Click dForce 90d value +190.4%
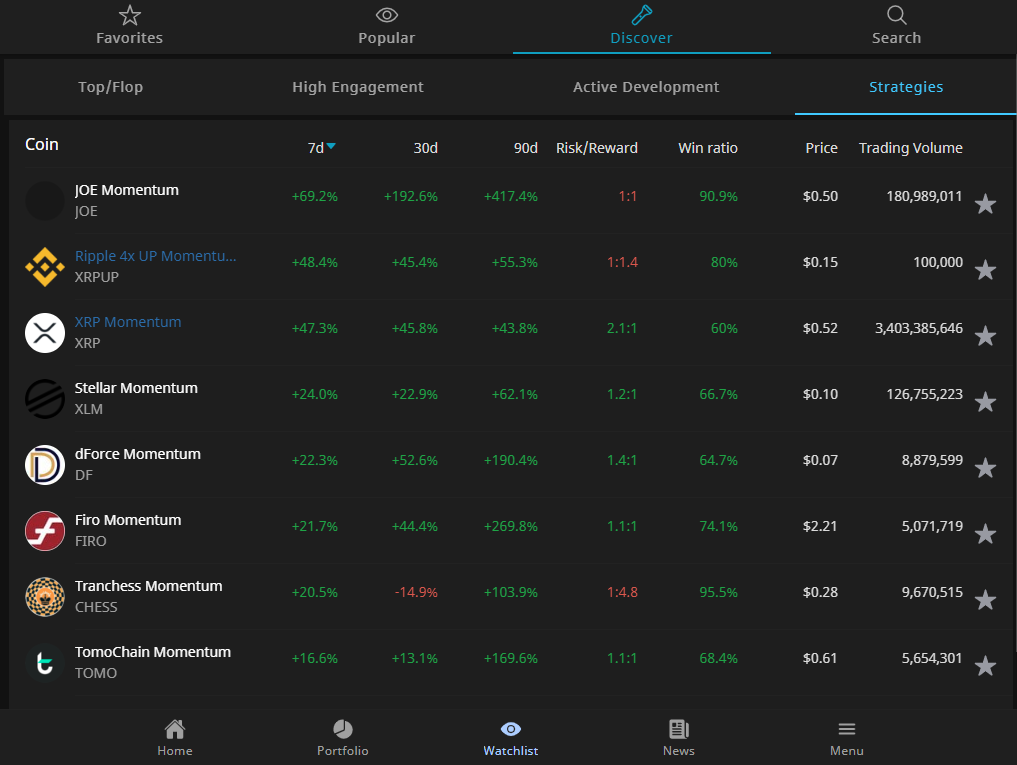Image resolution: width=1017 pixels, height=765 pixels. pyautogui.click(x=510, y=460)
